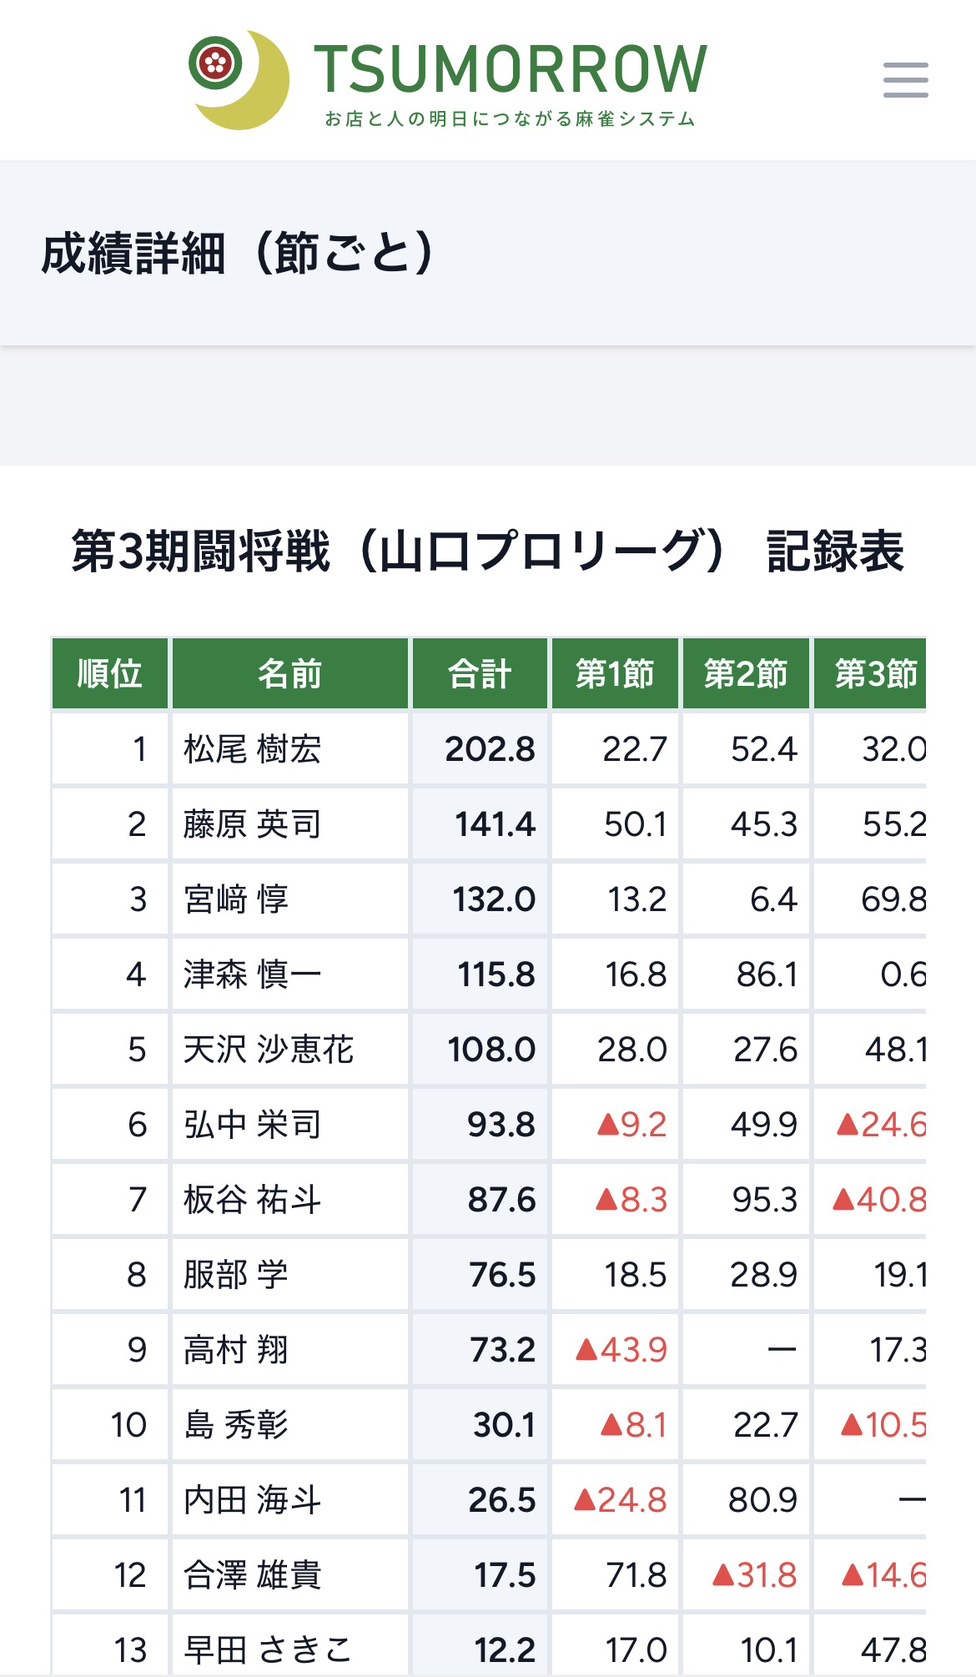Click player name 早田 さきこ

click(268, 1649)
